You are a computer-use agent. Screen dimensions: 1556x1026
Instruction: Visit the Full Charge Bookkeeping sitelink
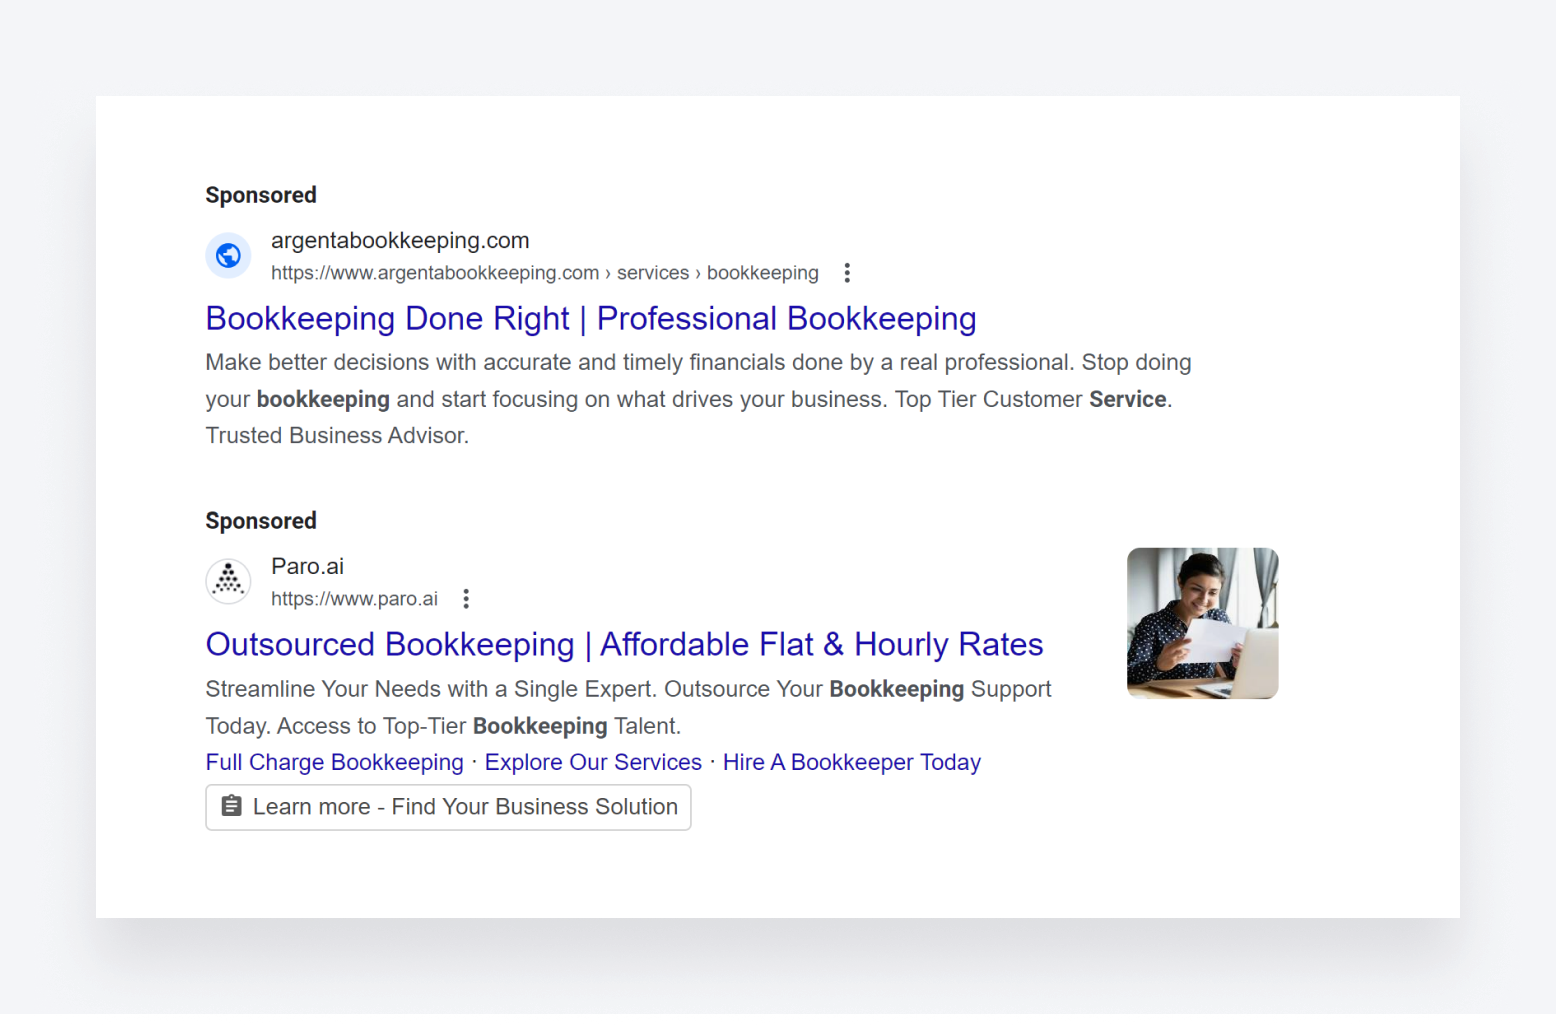[334, 762]
